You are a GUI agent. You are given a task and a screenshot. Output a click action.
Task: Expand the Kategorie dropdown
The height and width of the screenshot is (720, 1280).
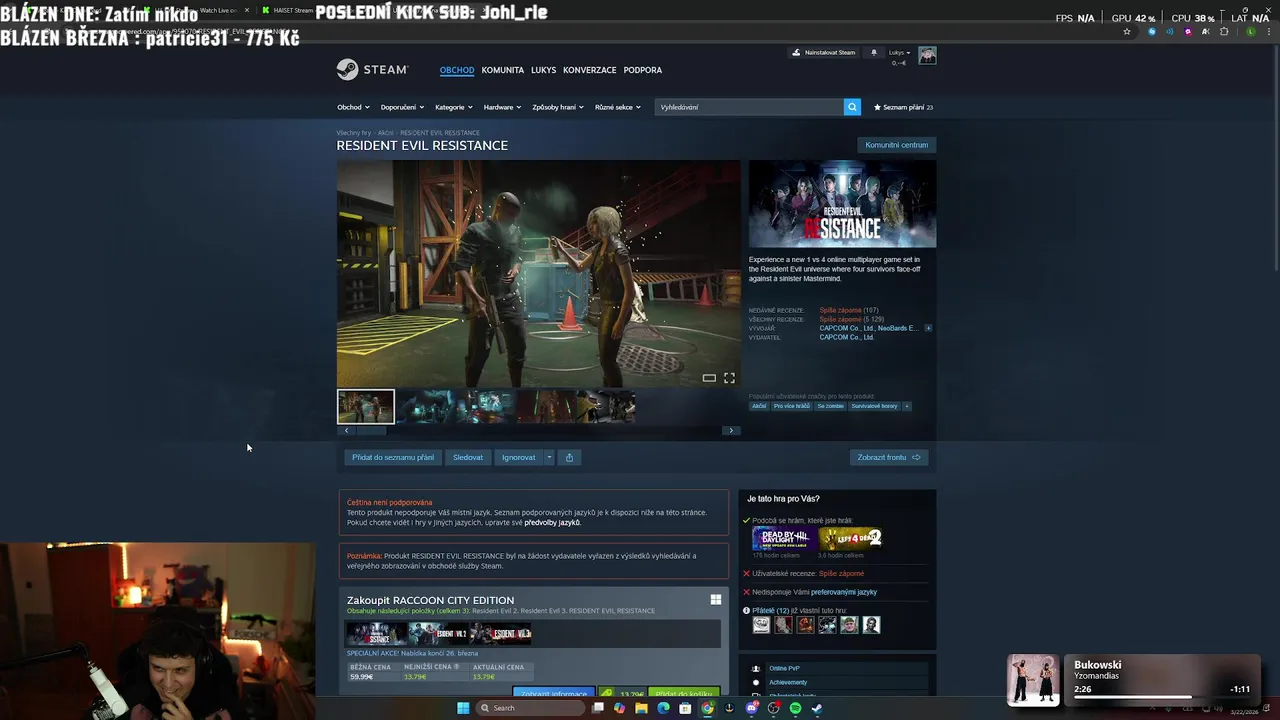coord(454,107)
